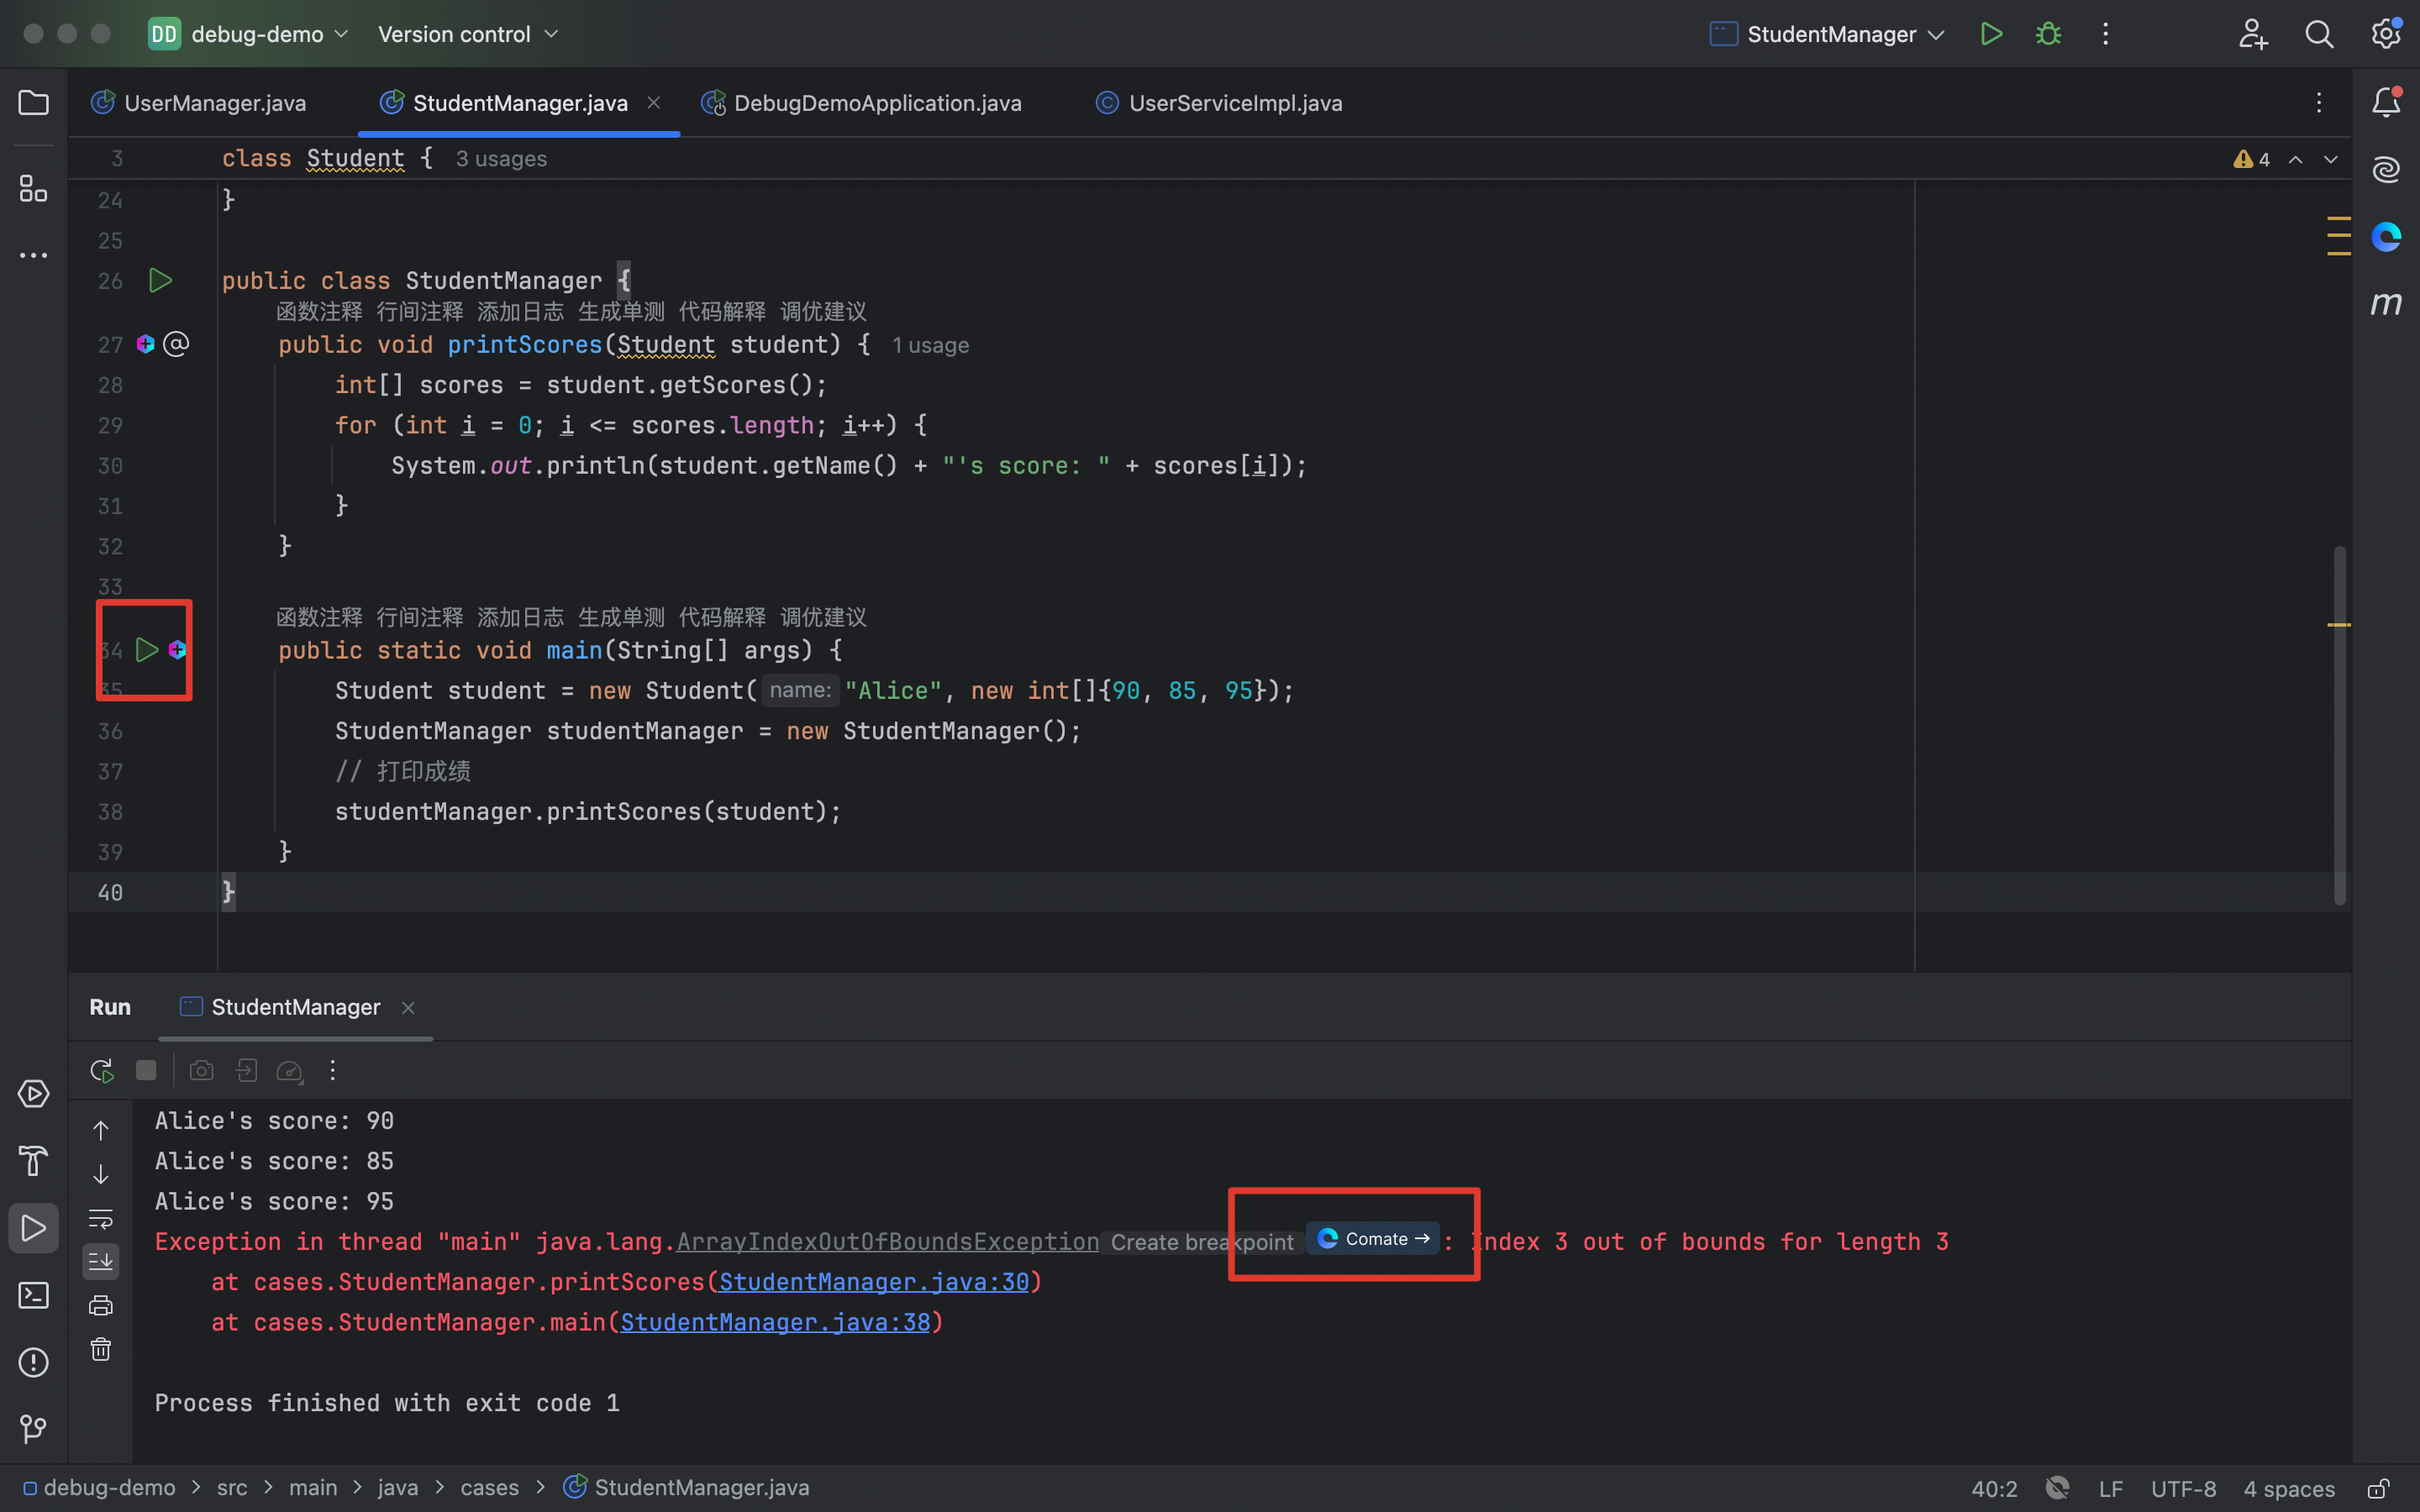This screenshot has width=2420, height=1512.
Task: Enable the bookmark icon at line 27
Action: point(174,345)
